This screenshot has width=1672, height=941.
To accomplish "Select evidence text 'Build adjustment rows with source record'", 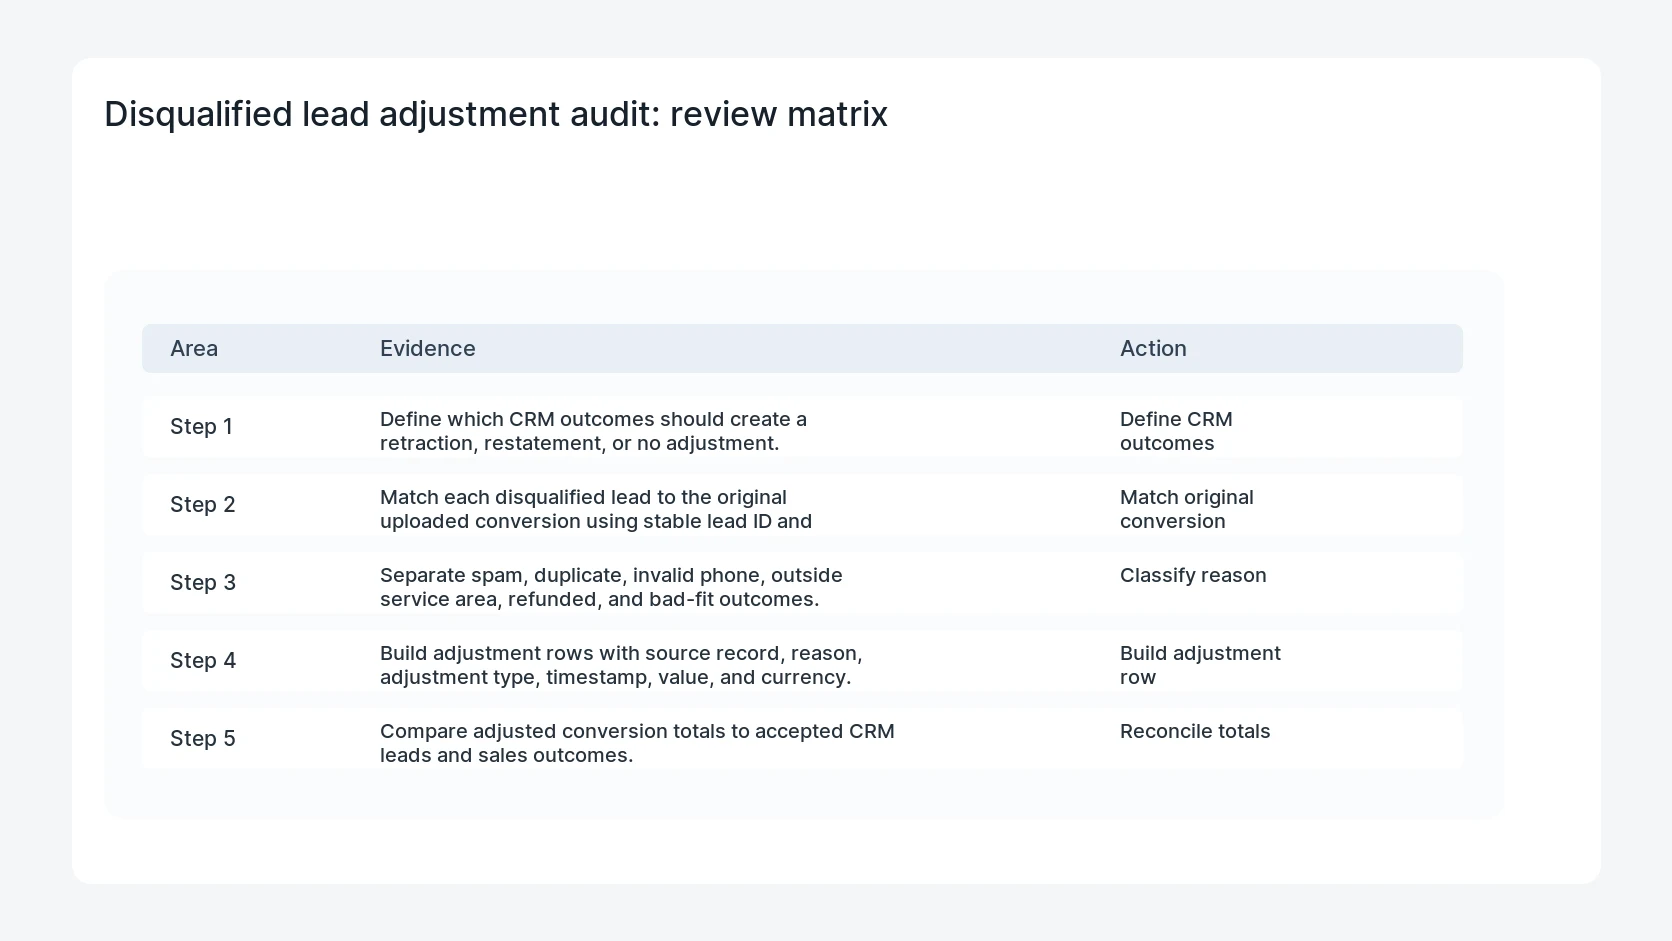I will coord(582,653).
